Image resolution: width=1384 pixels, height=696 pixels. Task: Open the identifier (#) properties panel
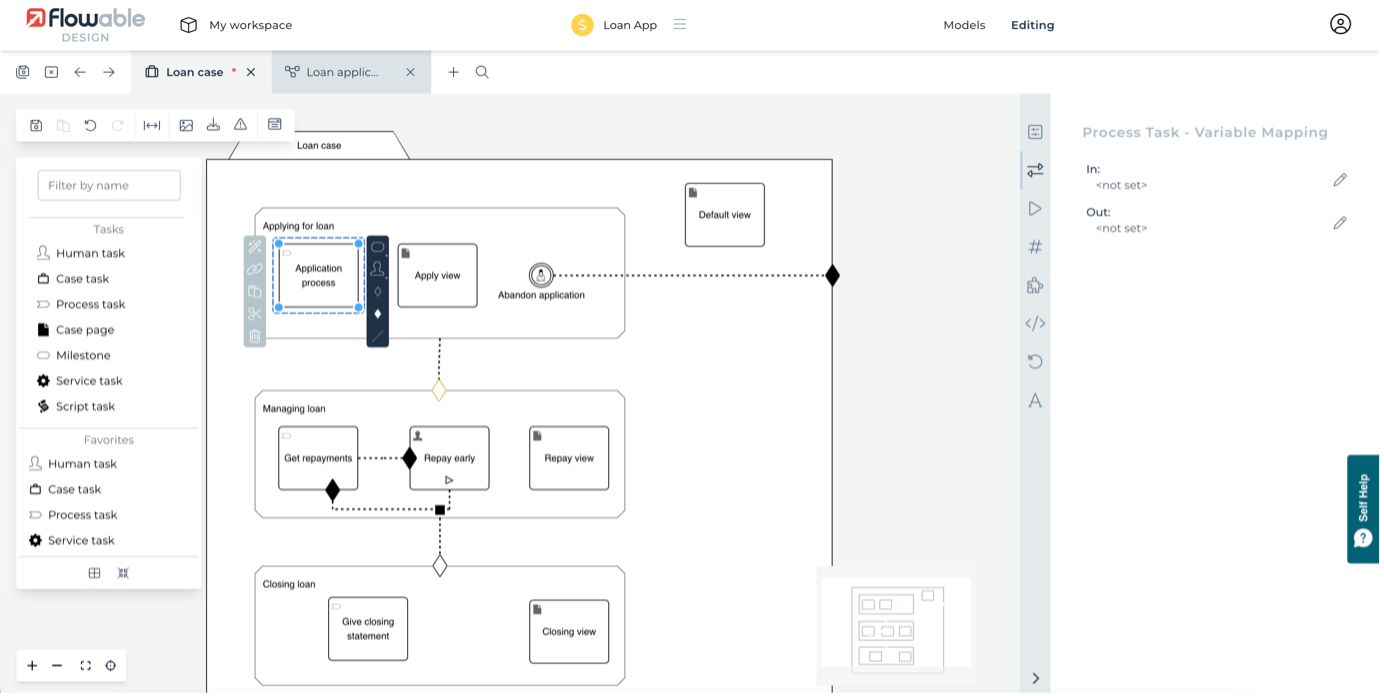[1035, 246]
